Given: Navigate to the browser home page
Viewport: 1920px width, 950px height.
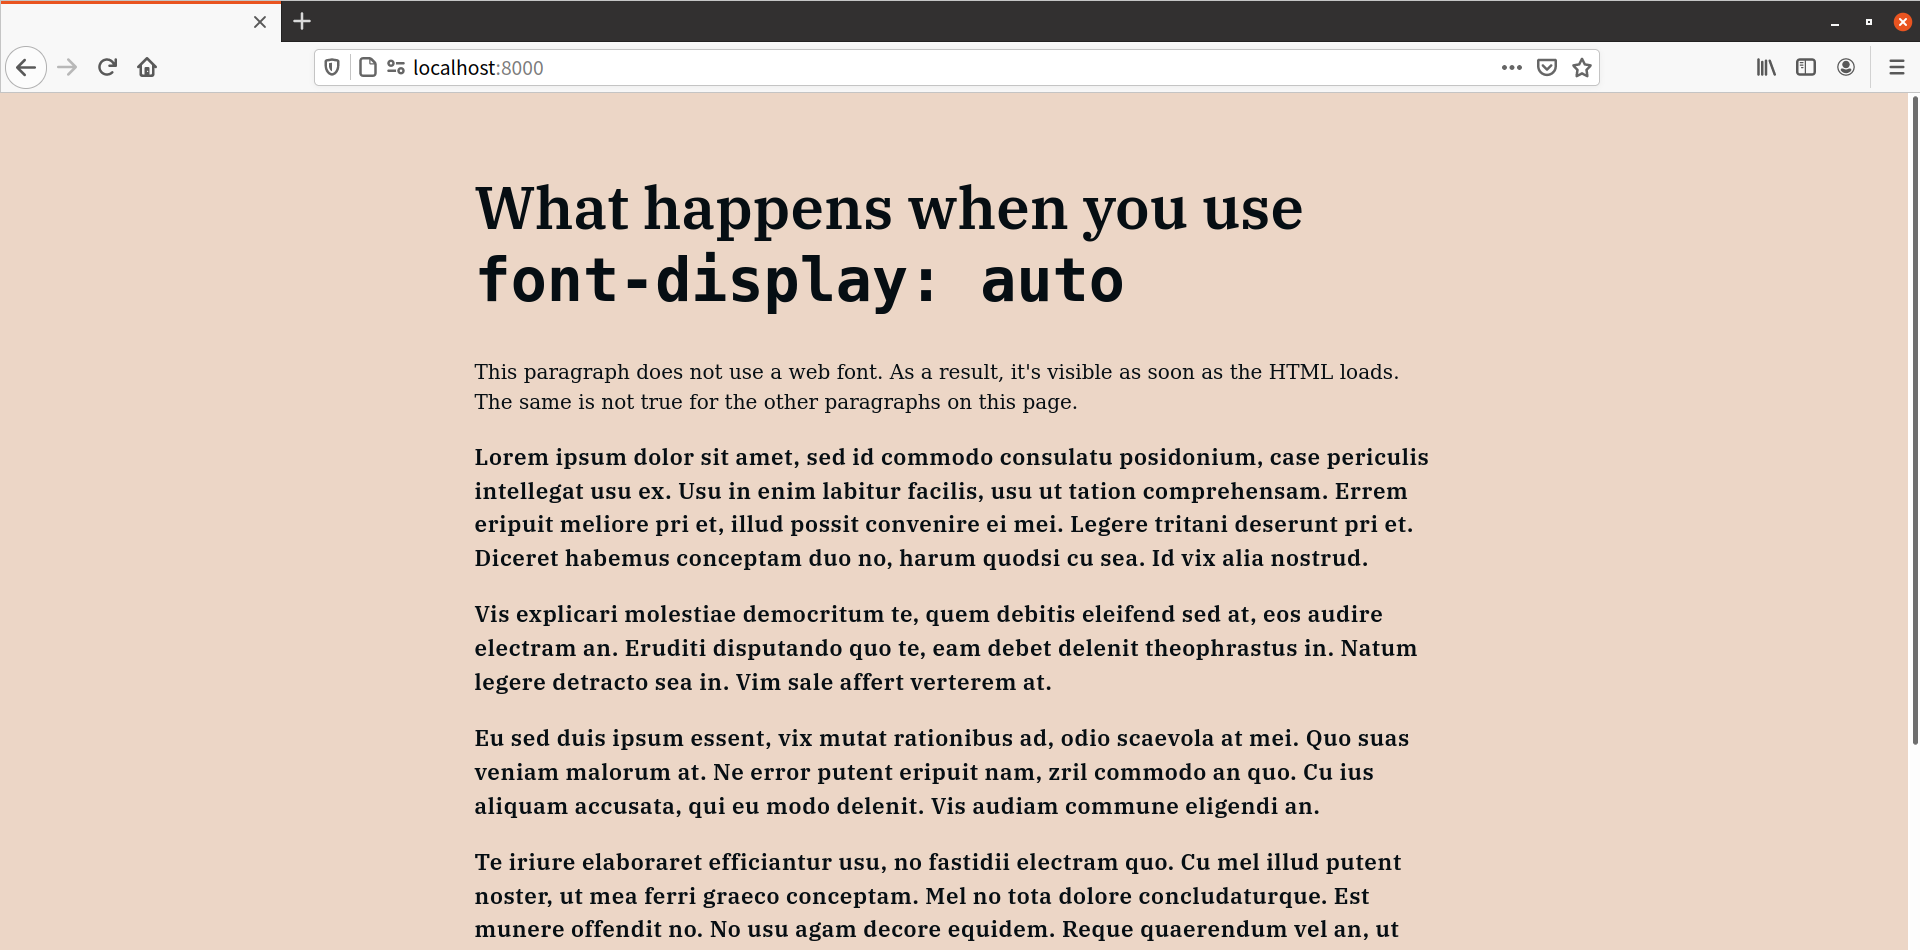Looking at the screenshot, I should pos(146,67).
